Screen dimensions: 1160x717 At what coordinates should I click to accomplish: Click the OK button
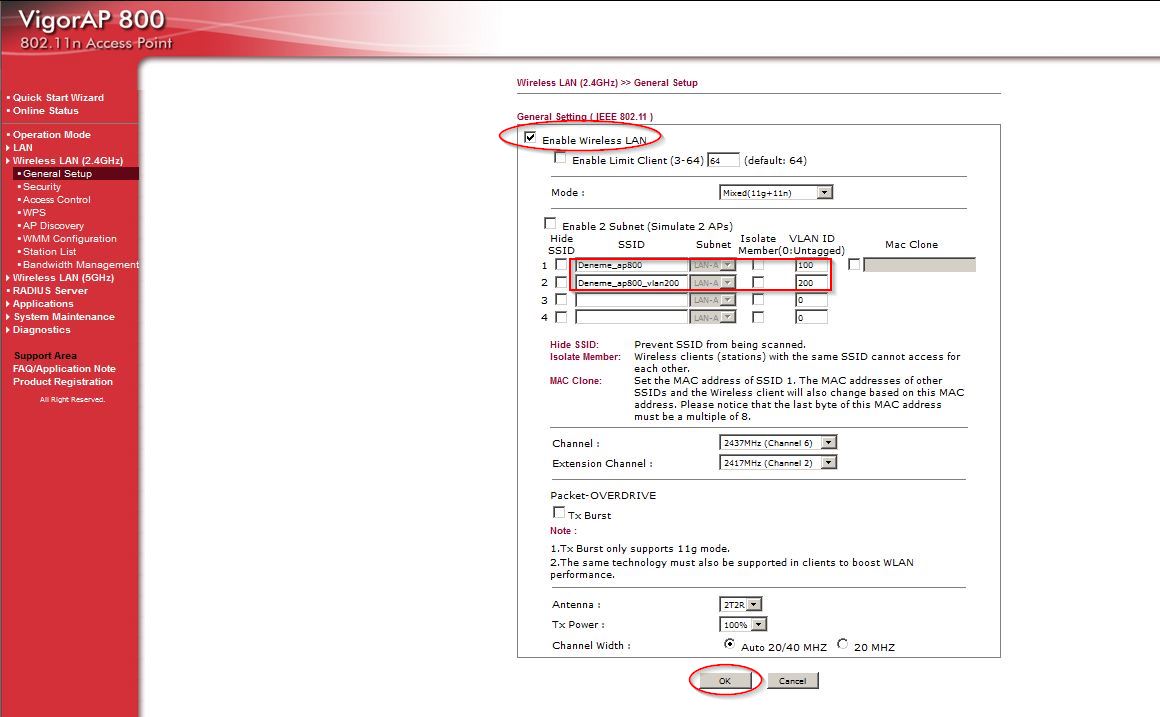726,681
